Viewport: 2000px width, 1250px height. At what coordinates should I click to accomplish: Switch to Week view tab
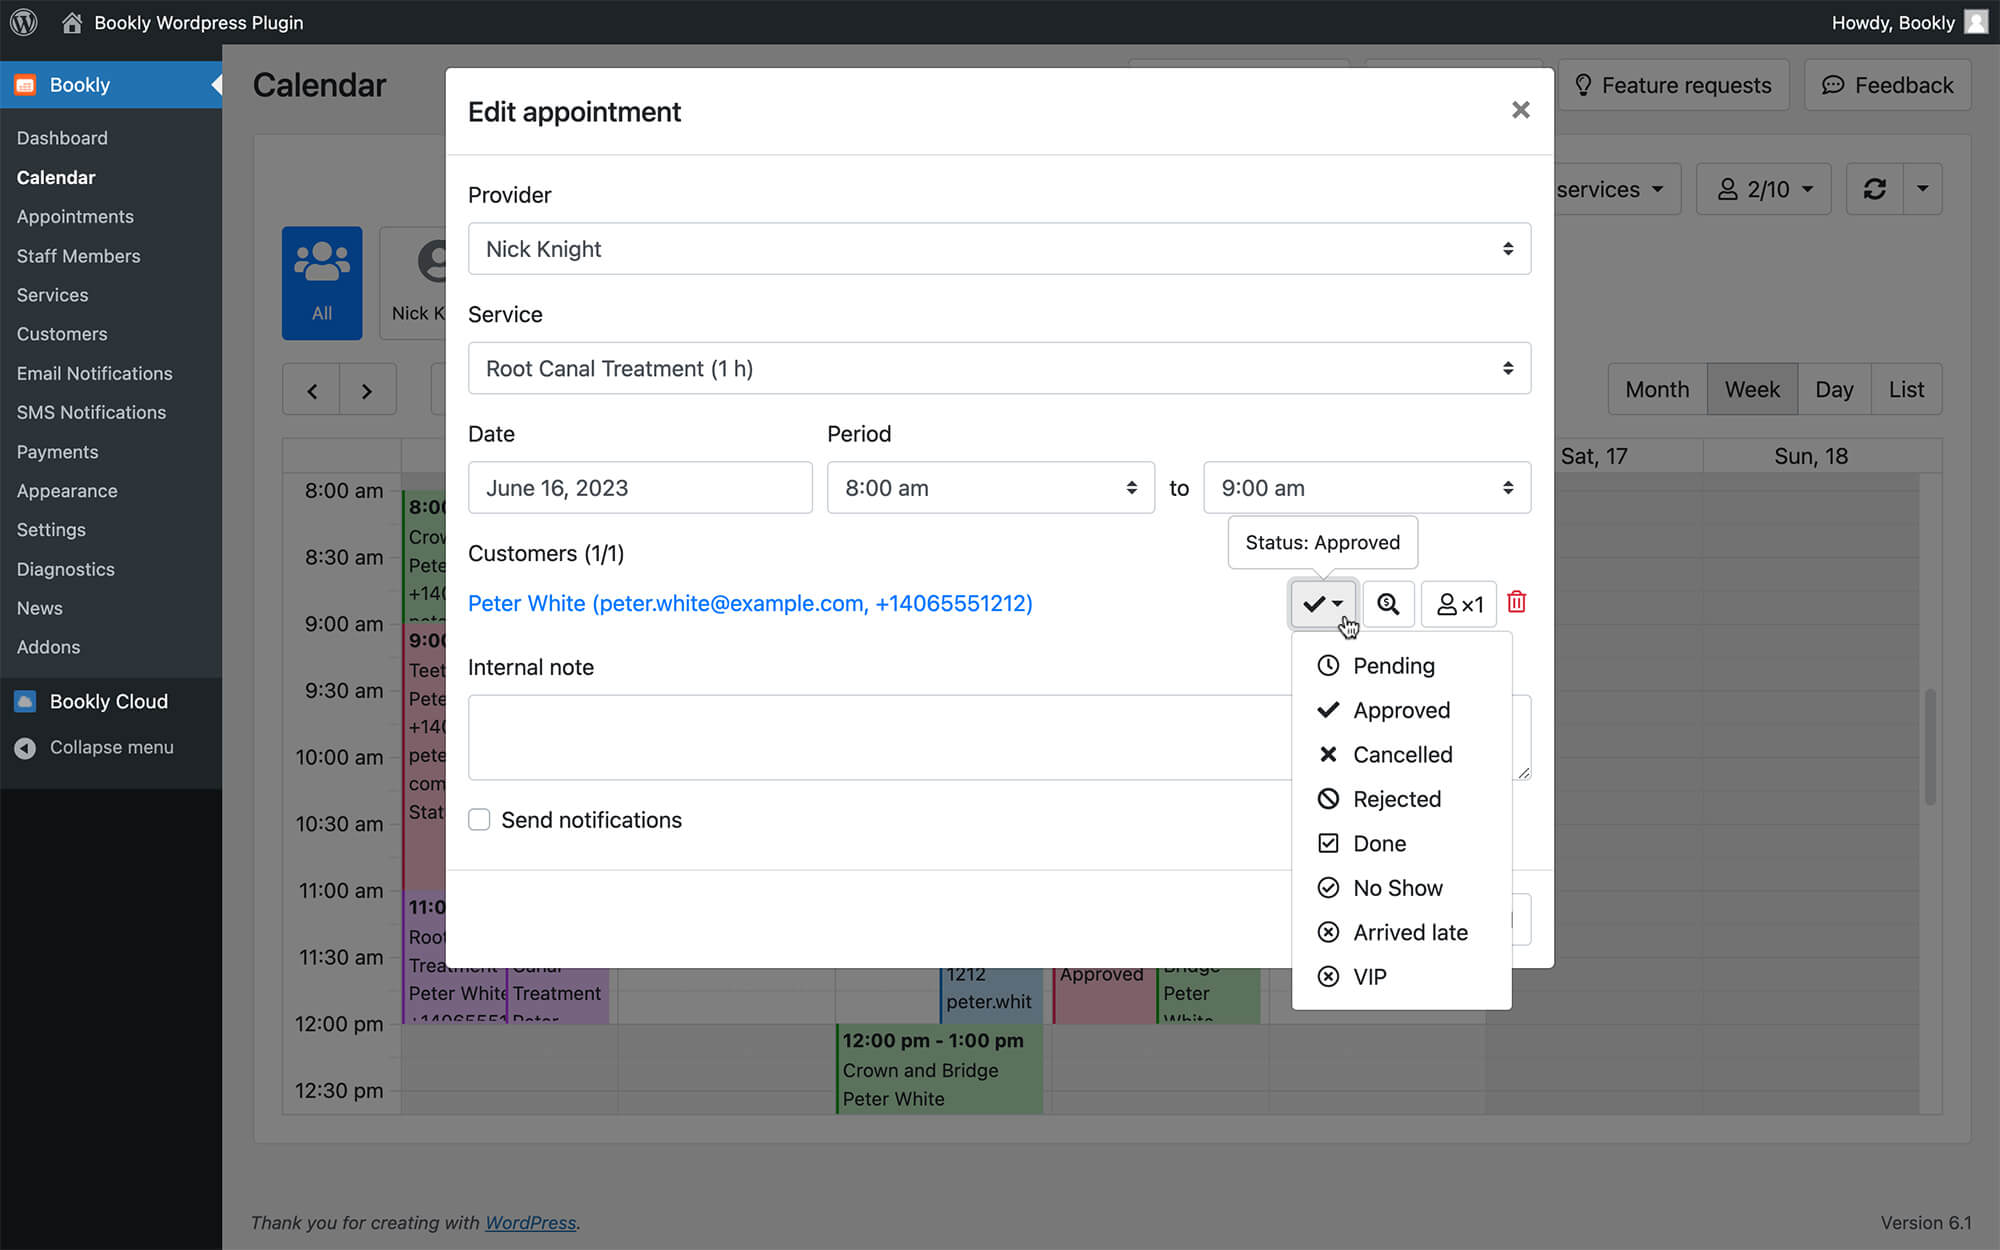click(x=1752, y=390)
